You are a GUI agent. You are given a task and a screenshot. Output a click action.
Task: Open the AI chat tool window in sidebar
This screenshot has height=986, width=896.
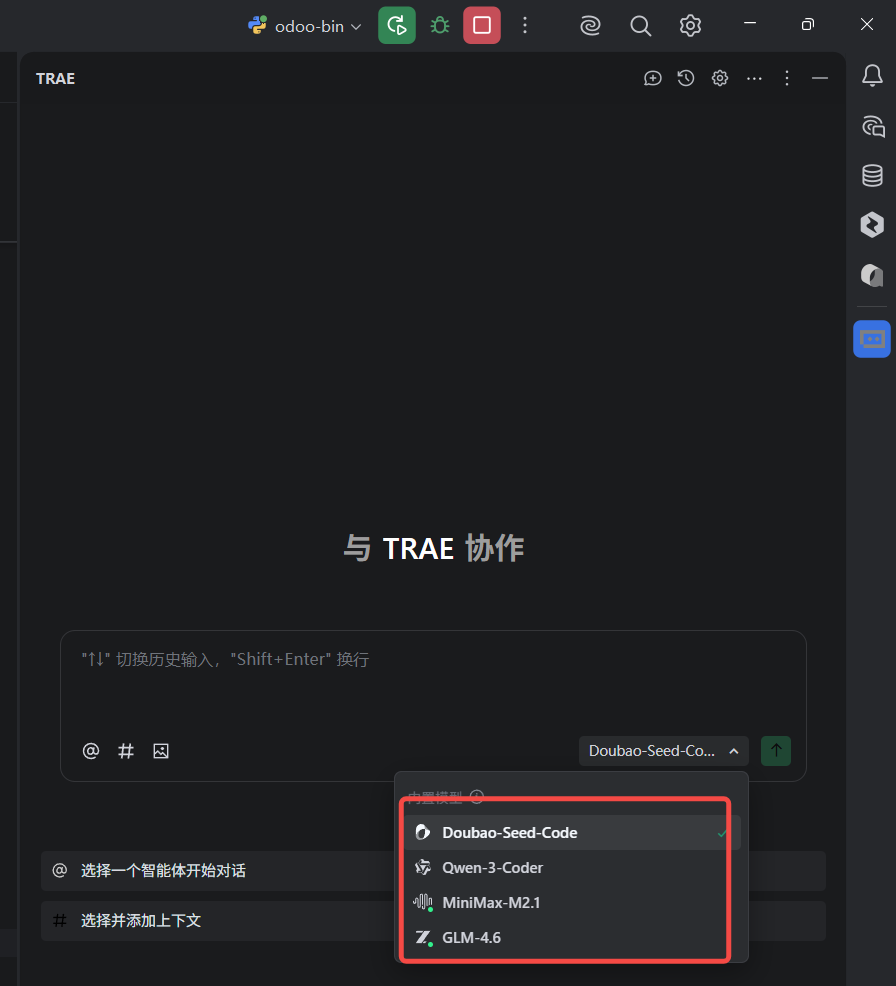[x=872, y=126]
